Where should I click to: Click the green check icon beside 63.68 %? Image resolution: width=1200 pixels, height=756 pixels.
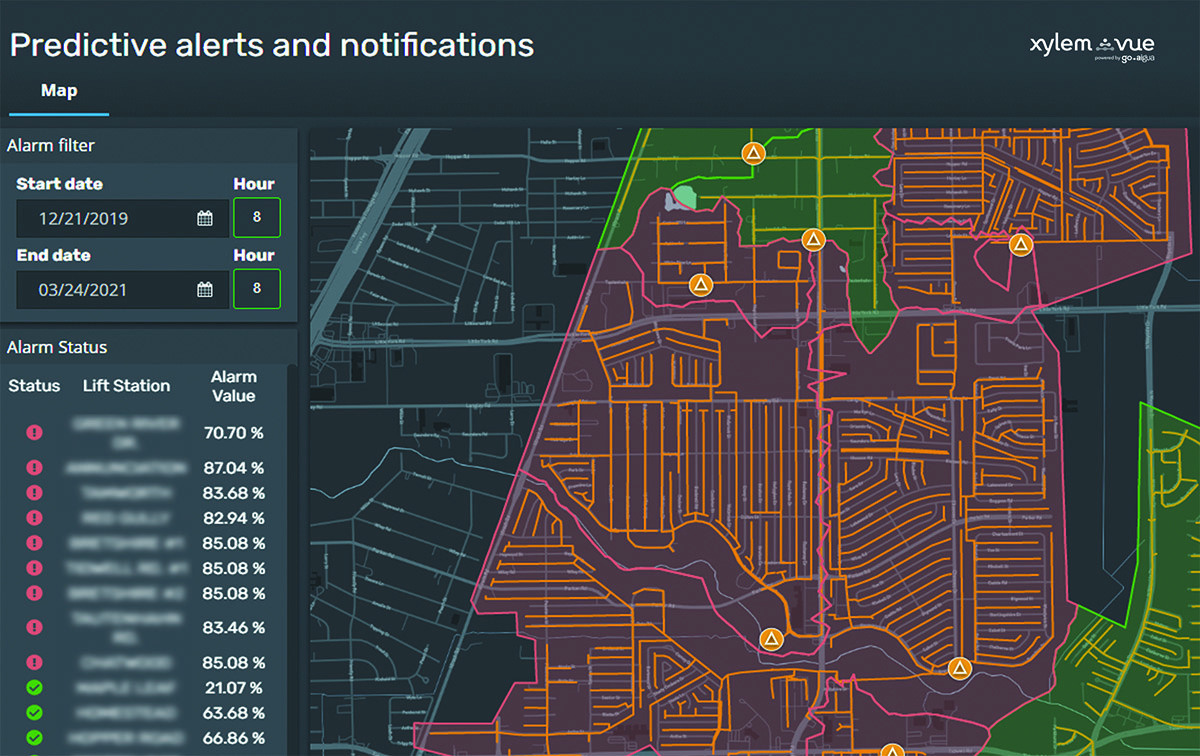click(34, 713)
